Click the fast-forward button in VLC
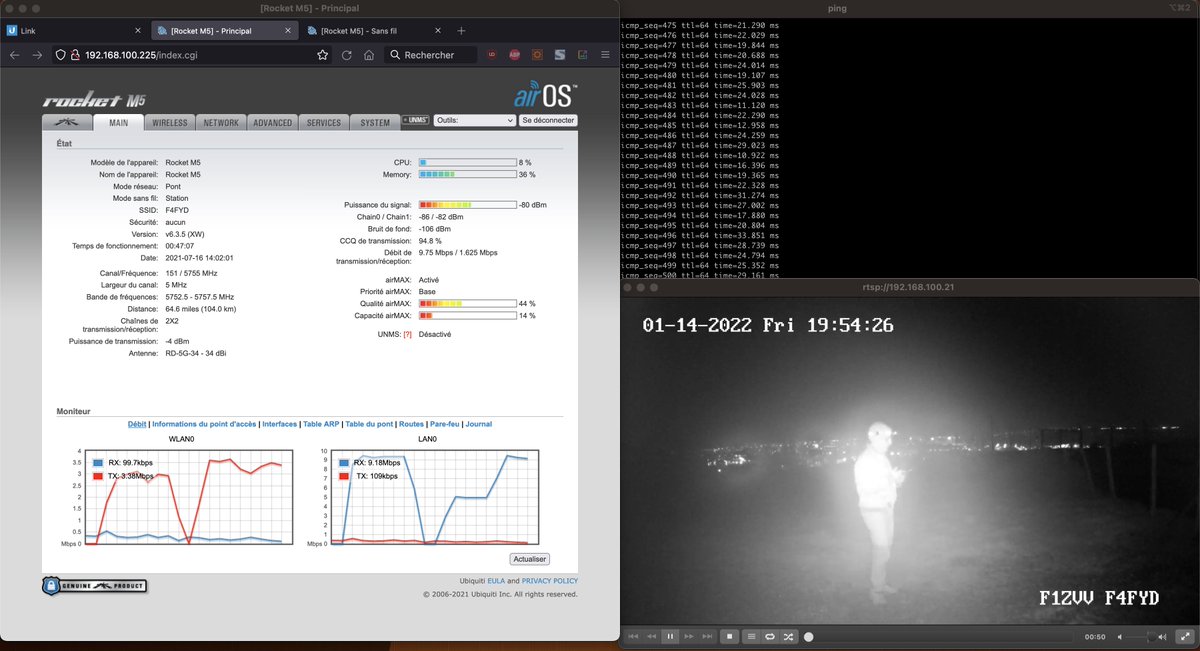 click(689, 636)
